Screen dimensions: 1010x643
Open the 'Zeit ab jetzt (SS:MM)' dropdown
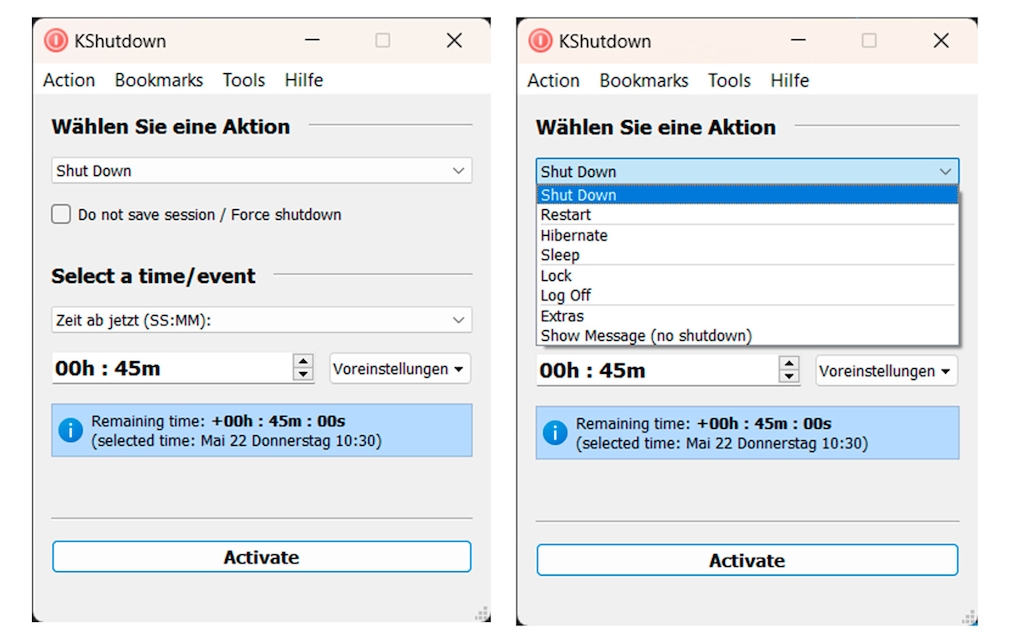pyautogui.click(x=261, y=320)
